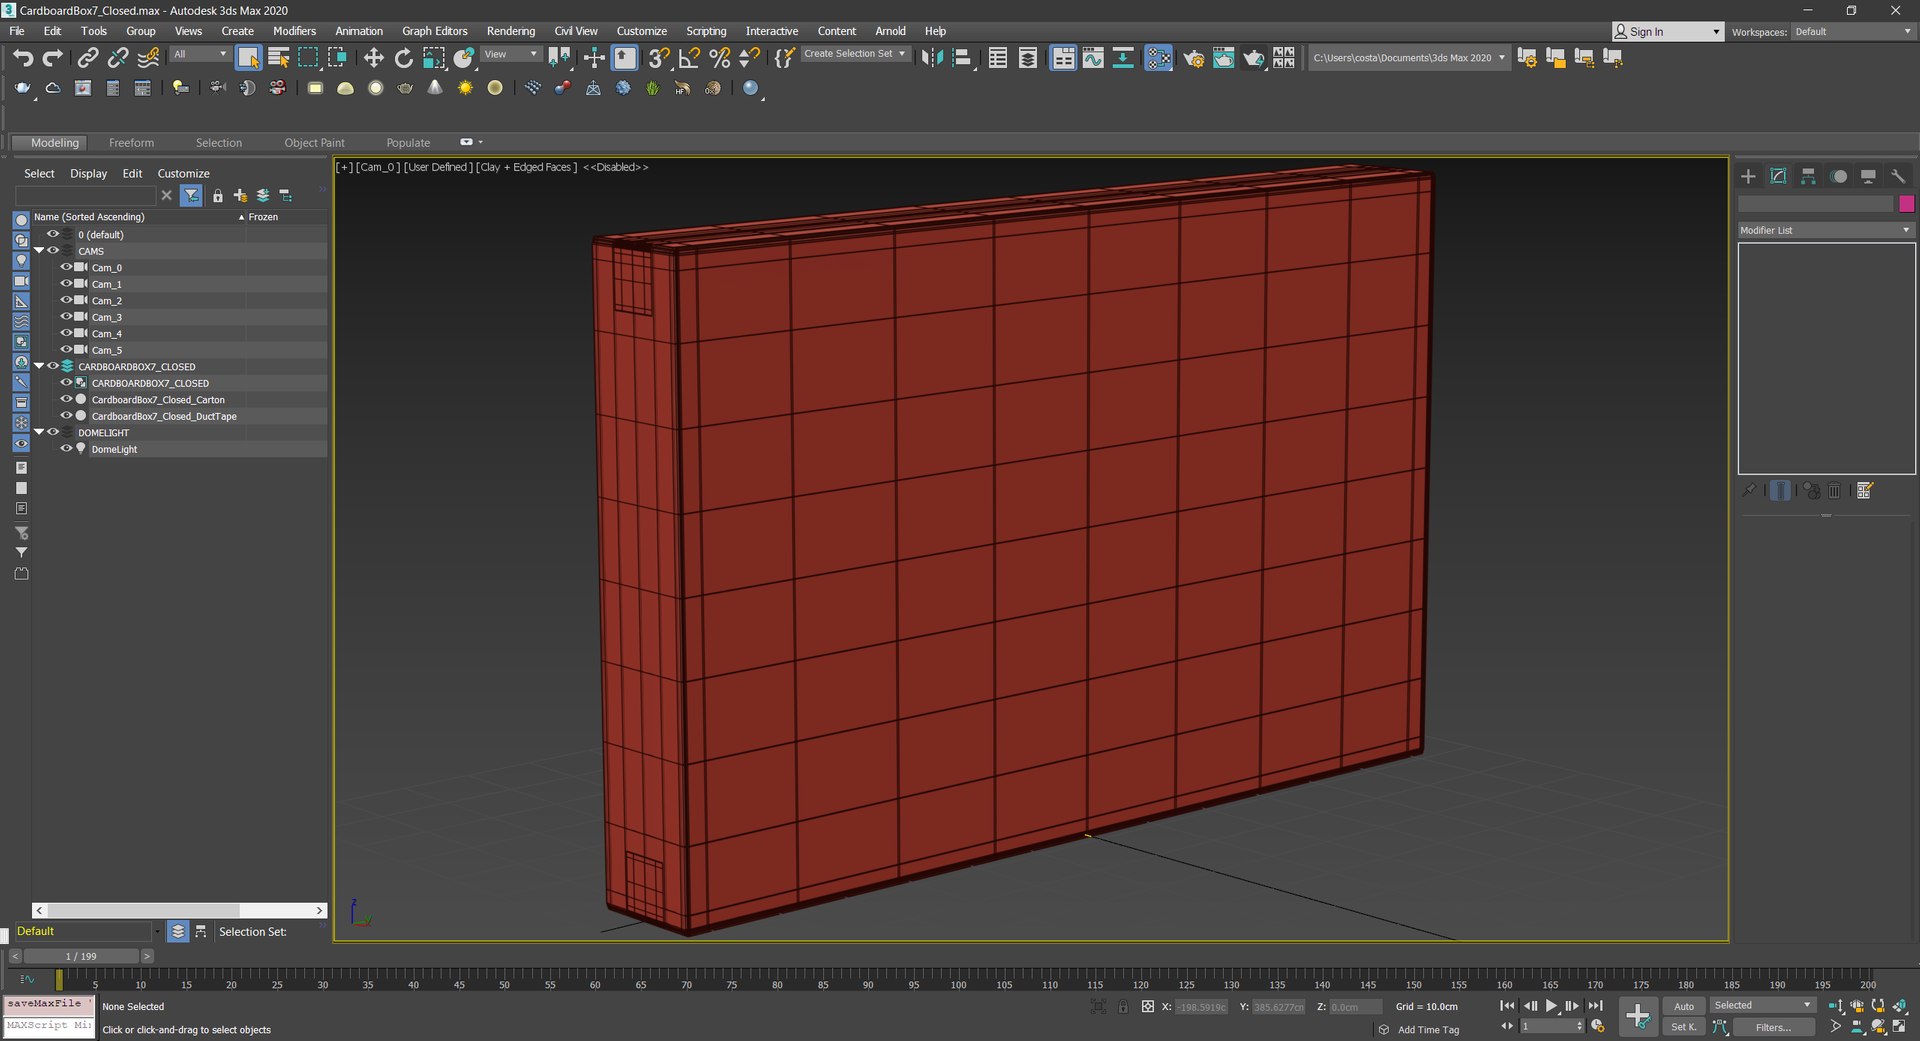
Task: Click the Set K. button
Action: point(1684,1027)
